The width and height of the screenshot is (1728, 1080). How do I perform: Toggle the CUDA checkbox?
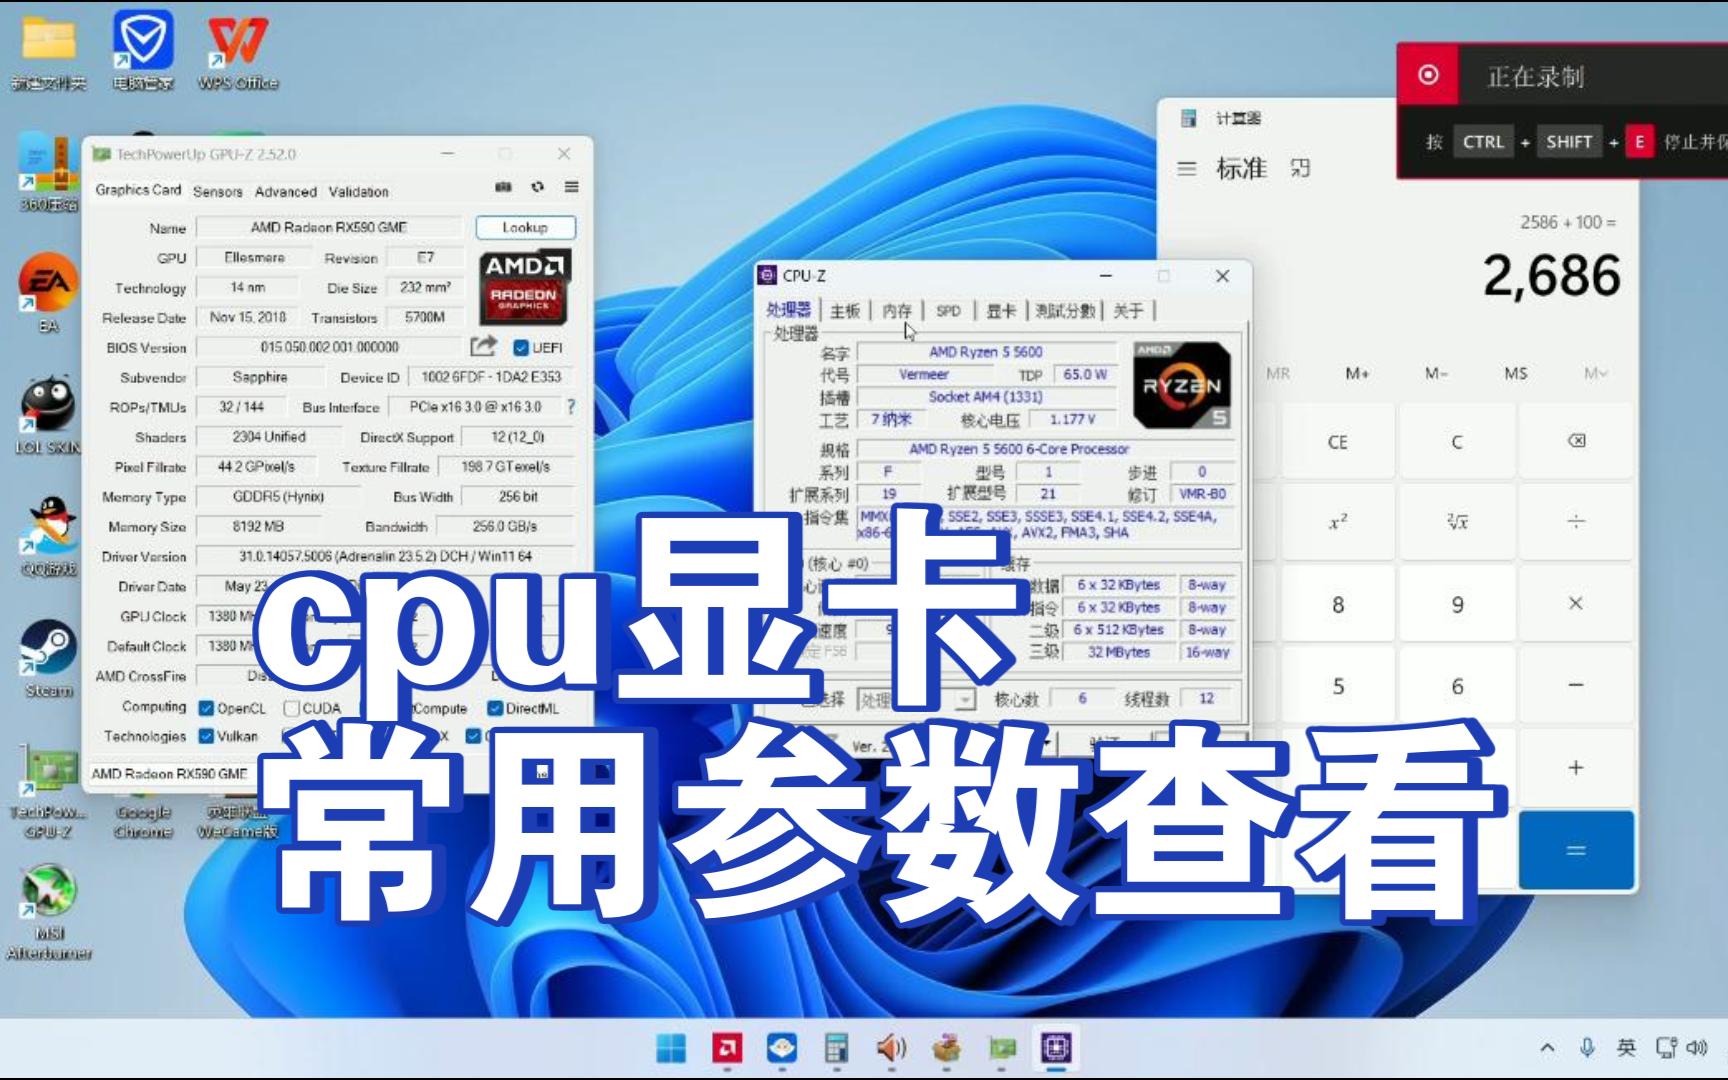tap(291, 708)
